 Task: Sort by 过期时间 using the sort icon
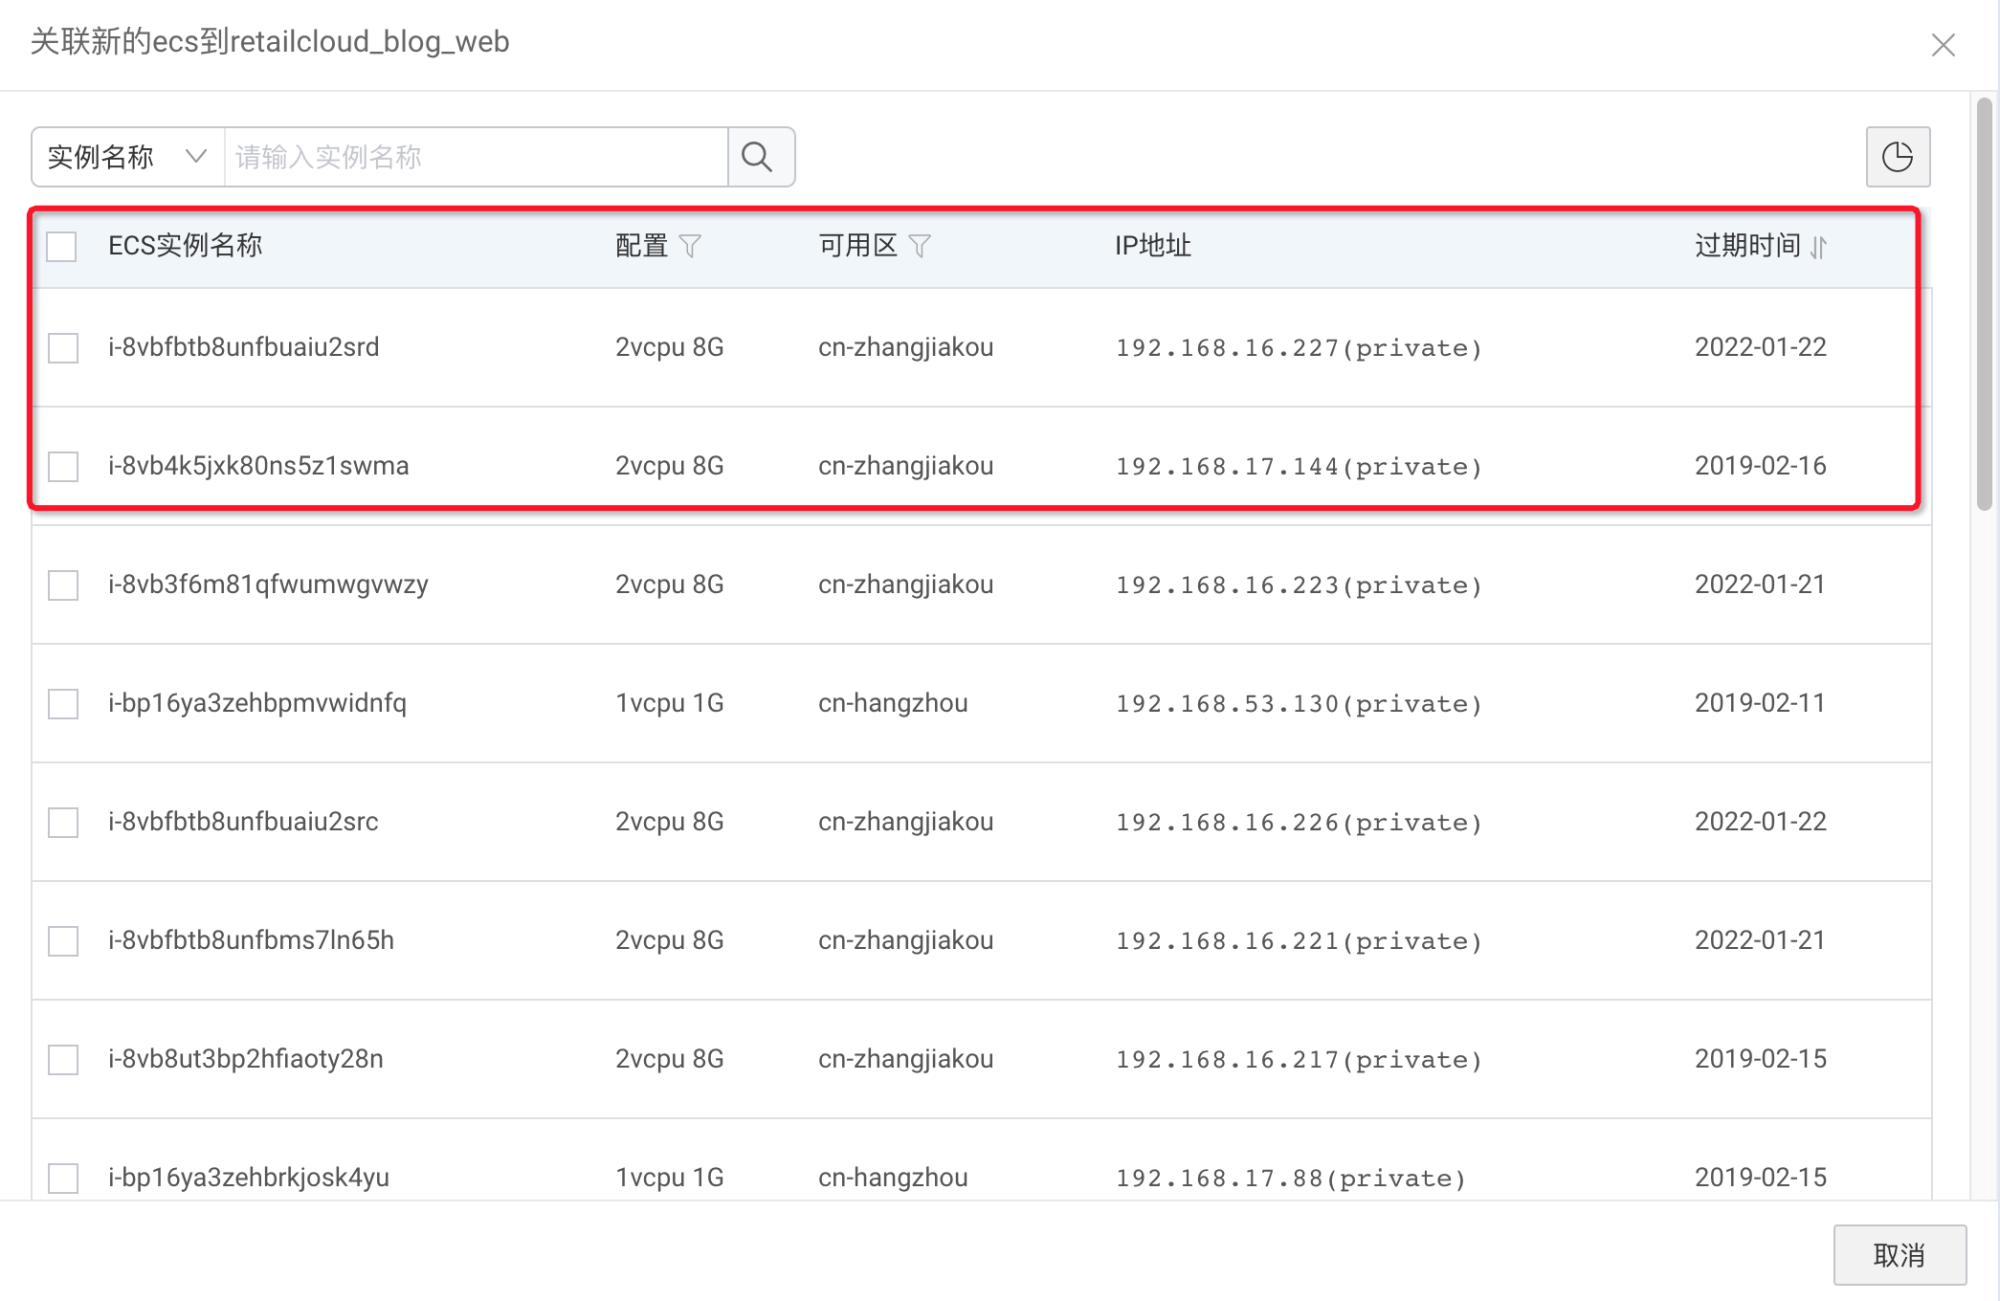click(x=1819, y=246)
